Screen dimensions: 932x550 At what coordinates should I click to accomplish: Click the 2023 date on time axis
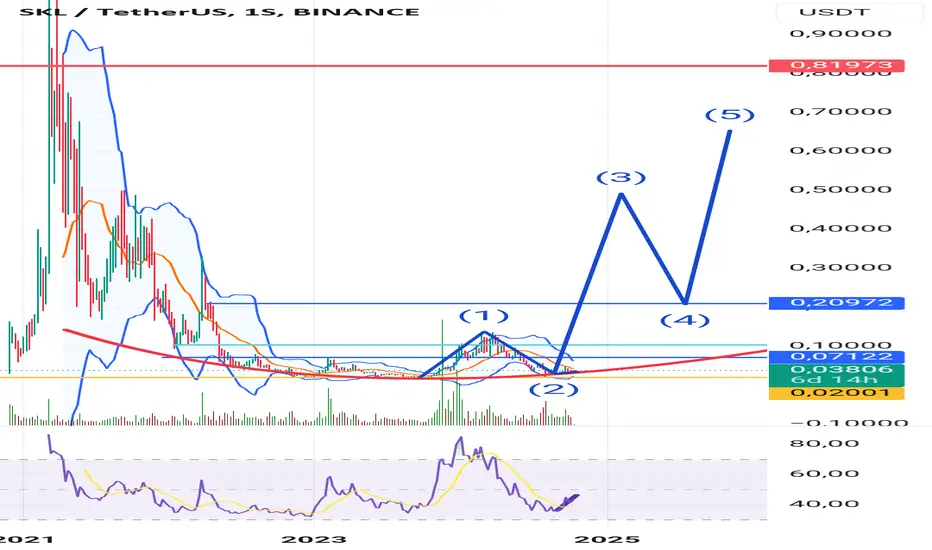pos(313,539)
